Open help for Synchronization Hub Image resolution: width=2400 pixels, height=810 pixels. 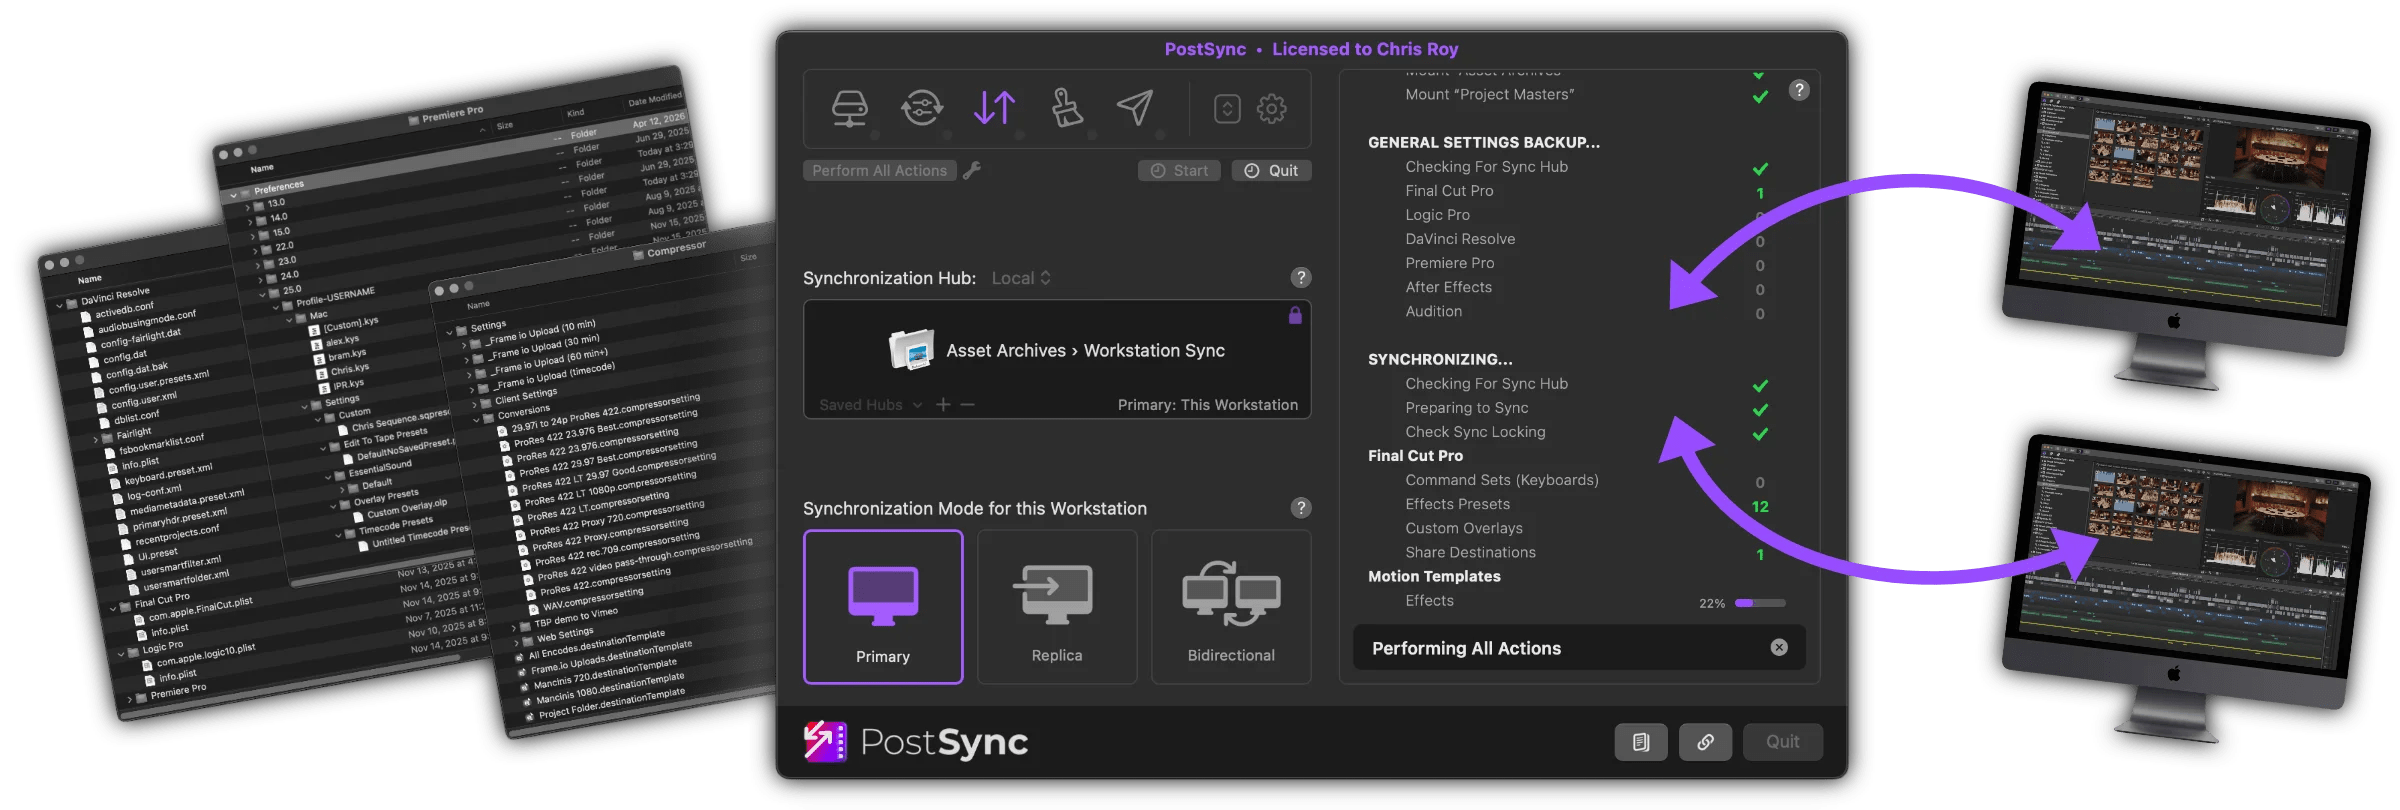pos(1301,278)
